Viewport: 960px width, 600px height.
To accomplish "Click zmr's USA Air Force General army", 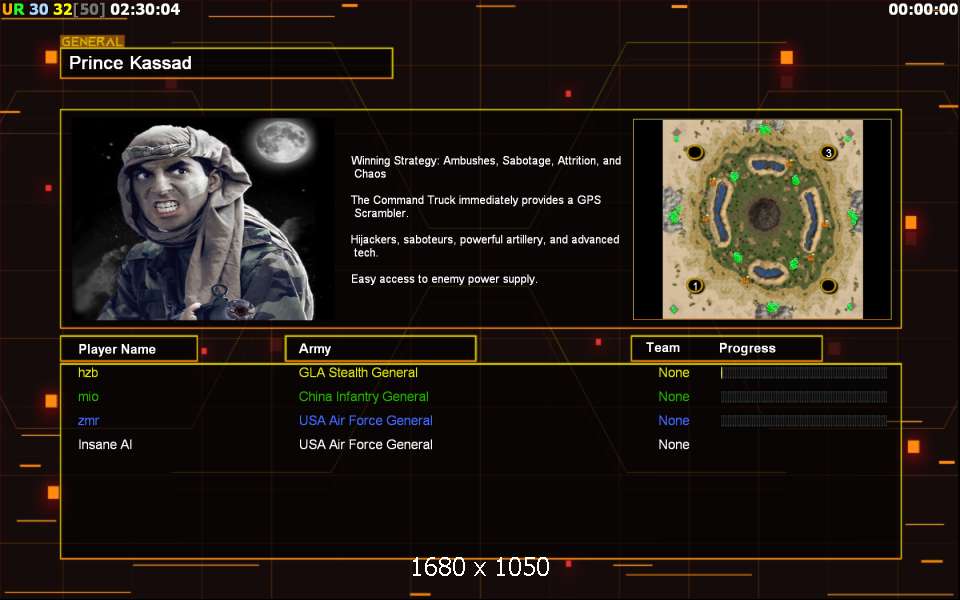I will tap(366, 421).
